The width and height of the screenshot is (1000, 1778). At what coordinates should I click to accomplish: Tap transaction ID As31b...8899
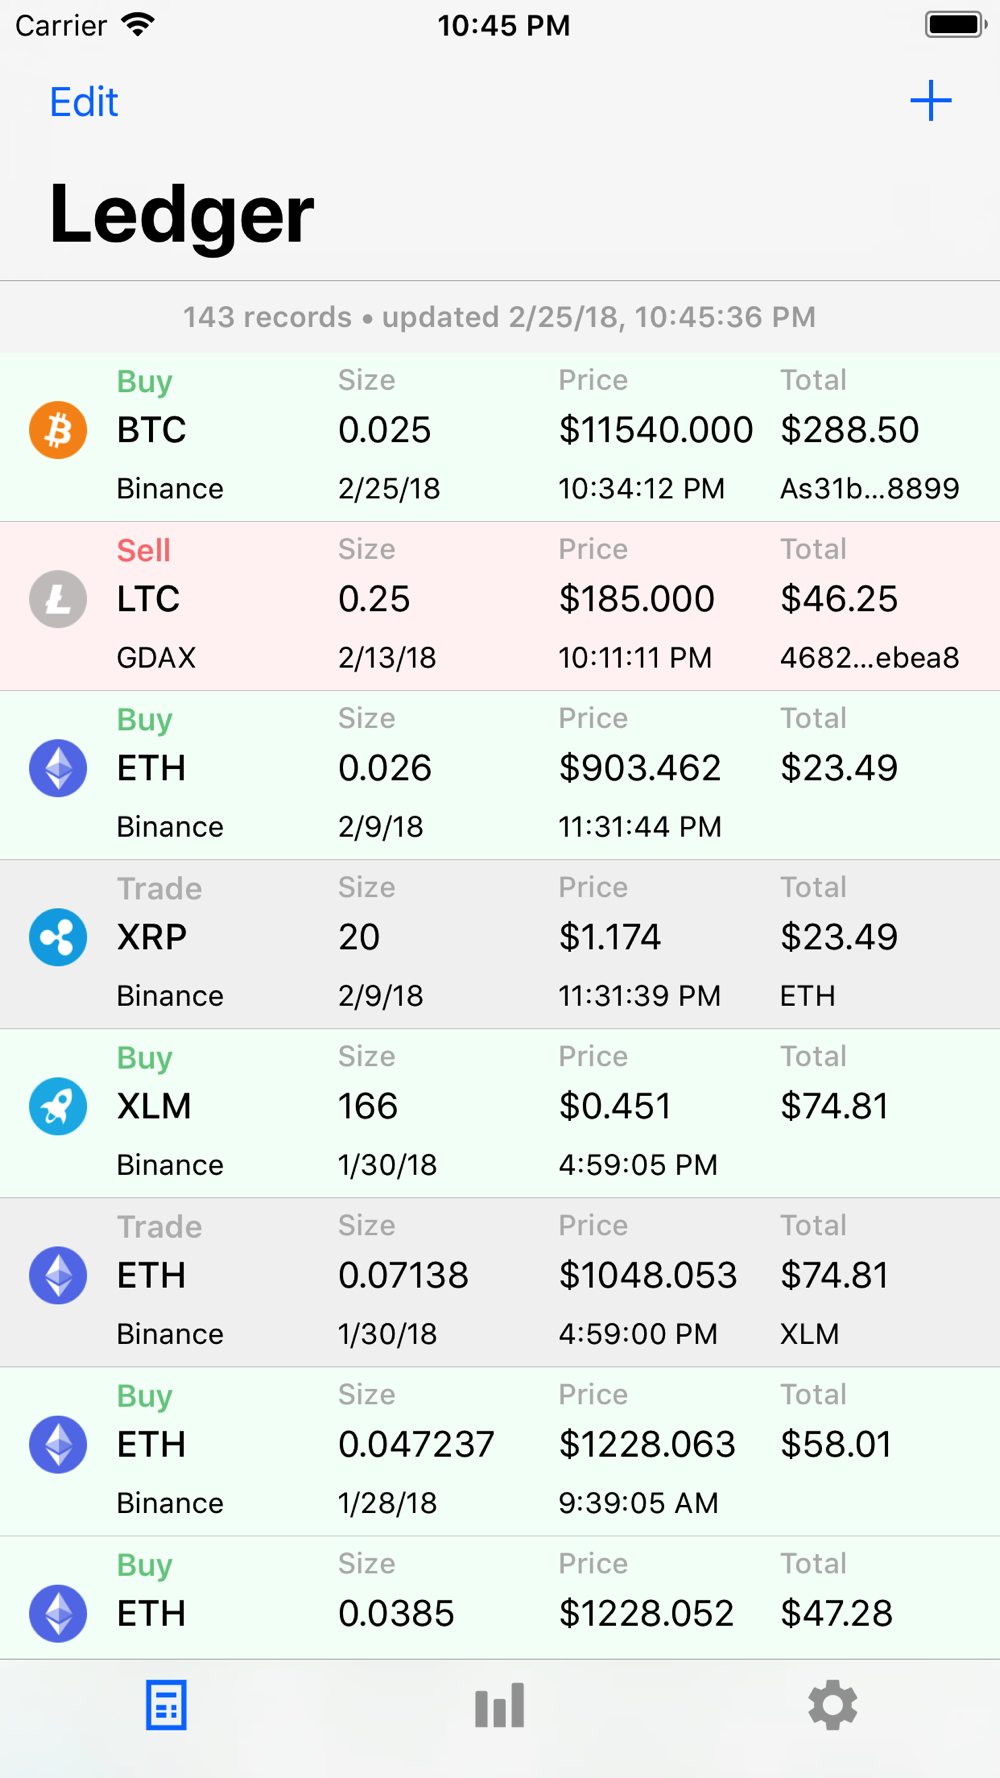869,488
